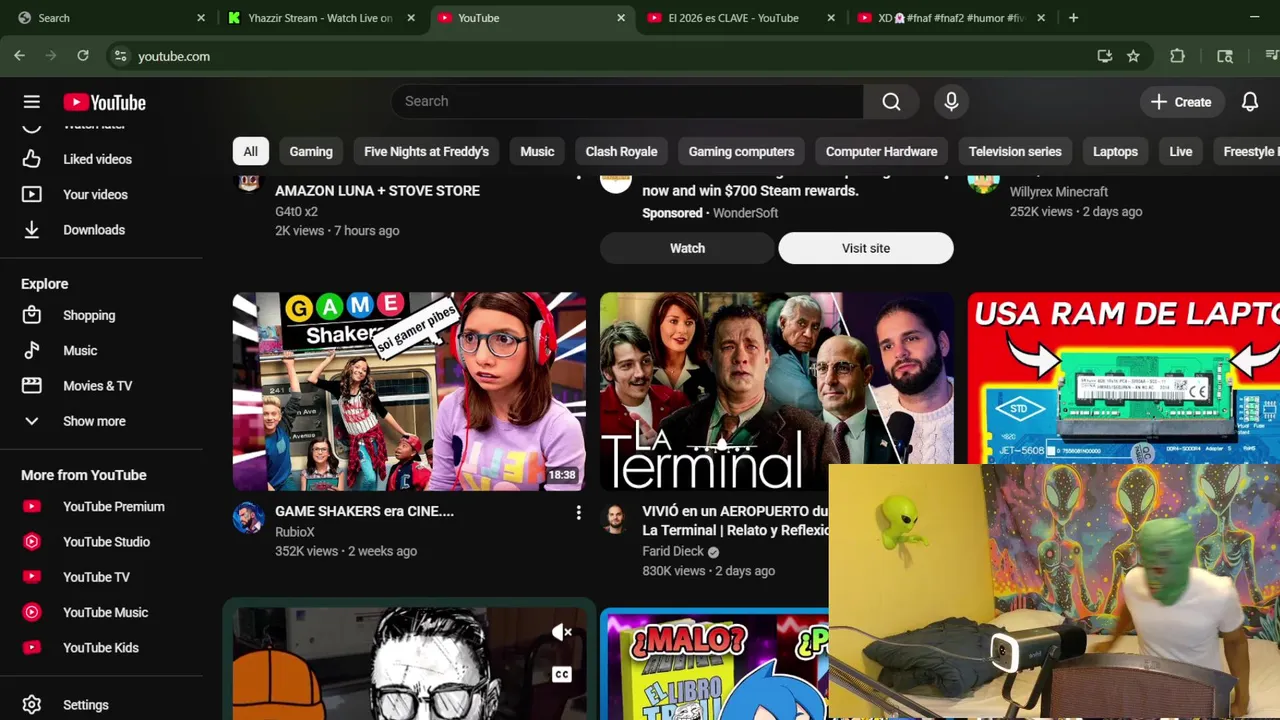Viewport: 1280px width, 720px height.
Task: Open YouTube Studio icon
Action: pos(32,542)
